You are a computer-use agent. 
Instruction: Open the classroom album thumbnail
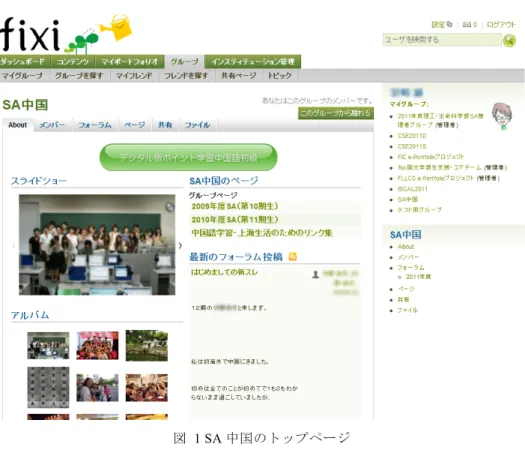[48, 346]
